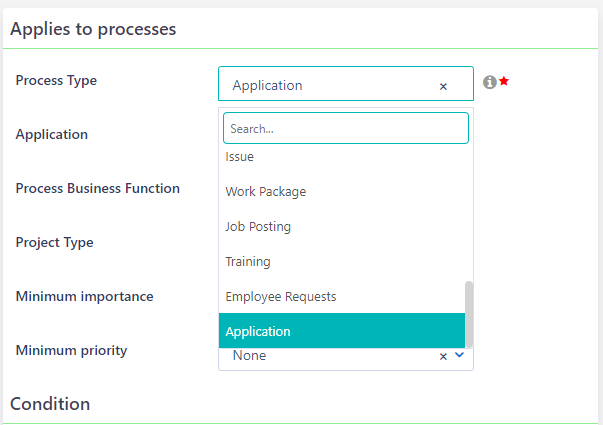Click the Minimum priority label

(x=71, y=350)
